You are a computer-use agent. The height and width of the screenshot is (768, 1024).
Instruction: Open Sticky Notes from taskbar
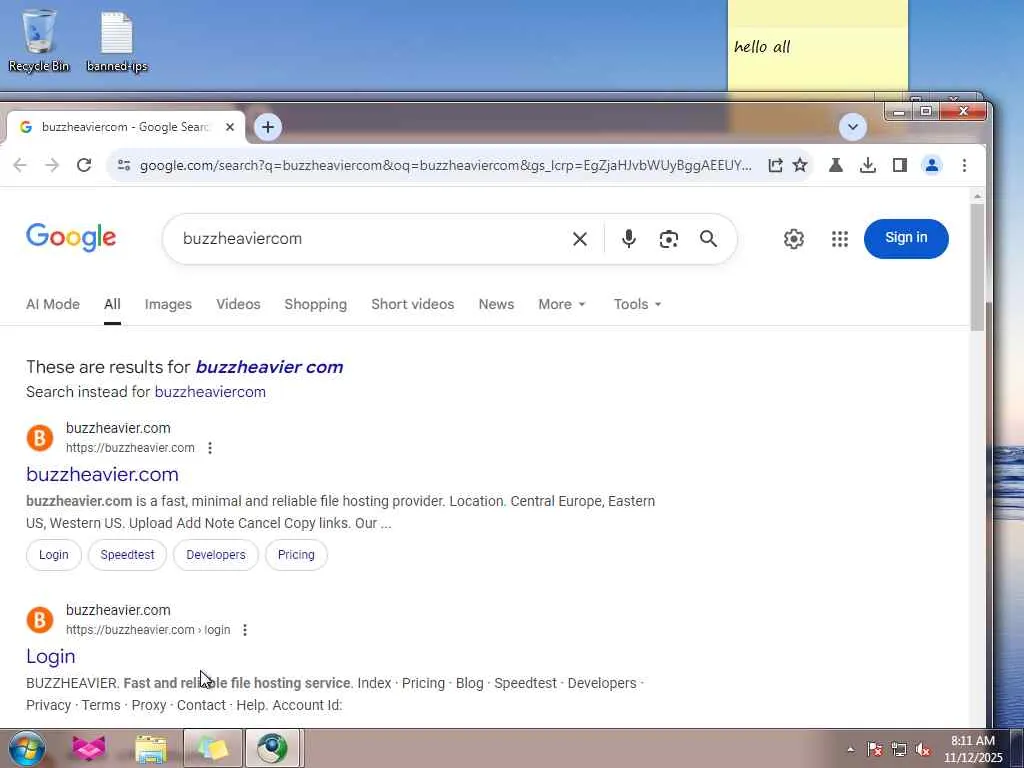point(212,748)
